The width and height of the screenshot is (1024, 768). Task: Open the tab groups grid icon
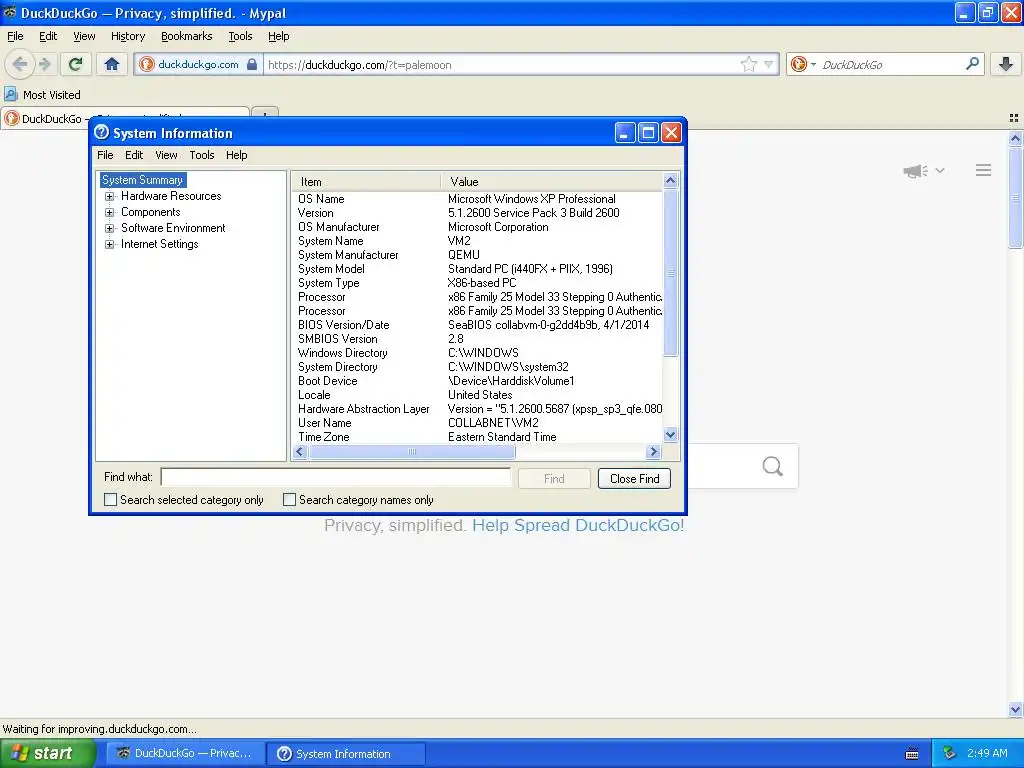tap(1014, 118)
